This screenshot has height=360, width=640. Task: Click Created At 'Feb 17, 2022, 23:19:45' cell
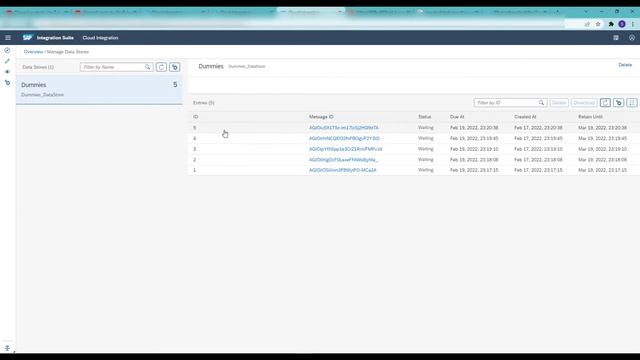point(538,138)
